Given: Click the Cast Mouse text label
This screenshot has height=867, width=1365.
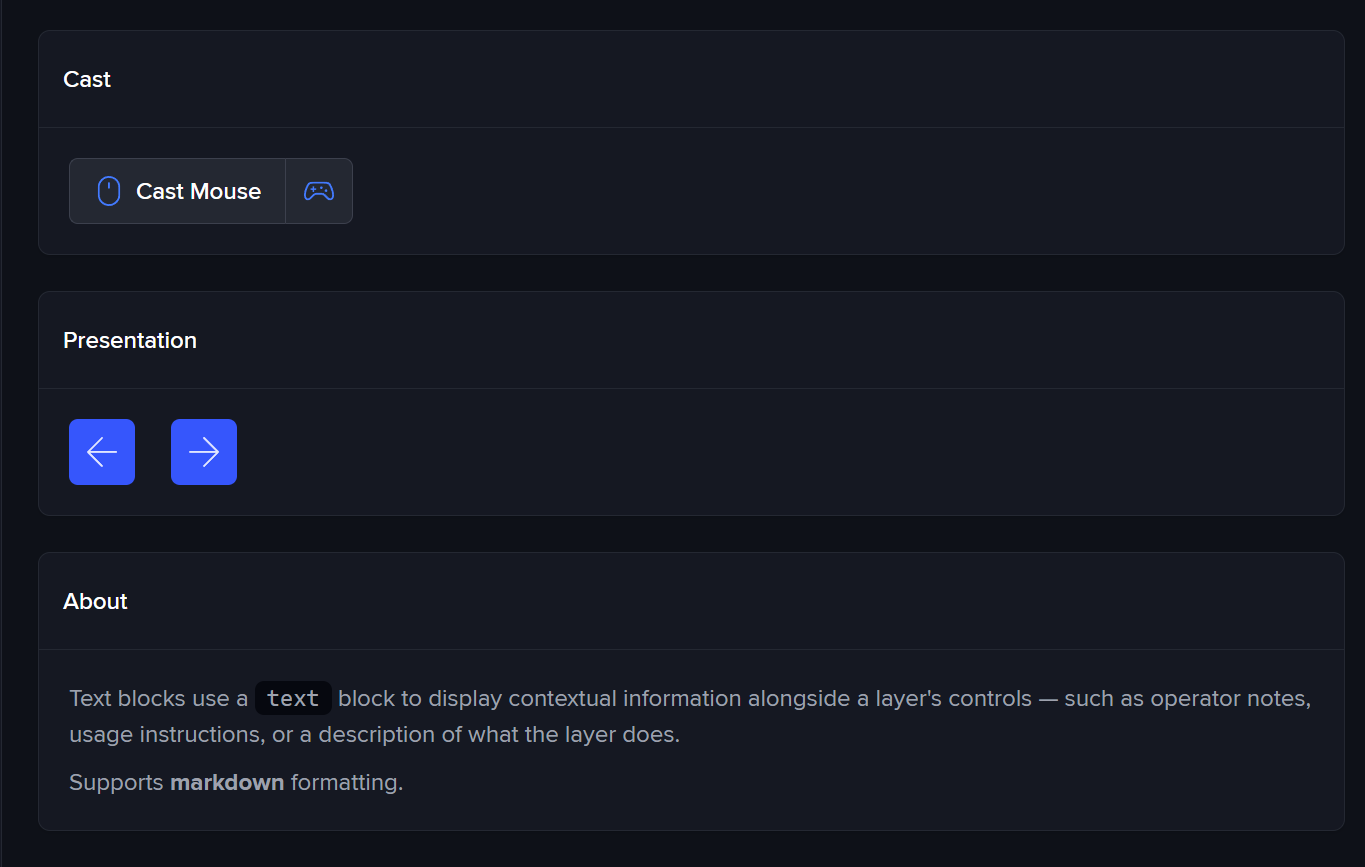Looking at the screenshot, I should (x=198, y=191).
